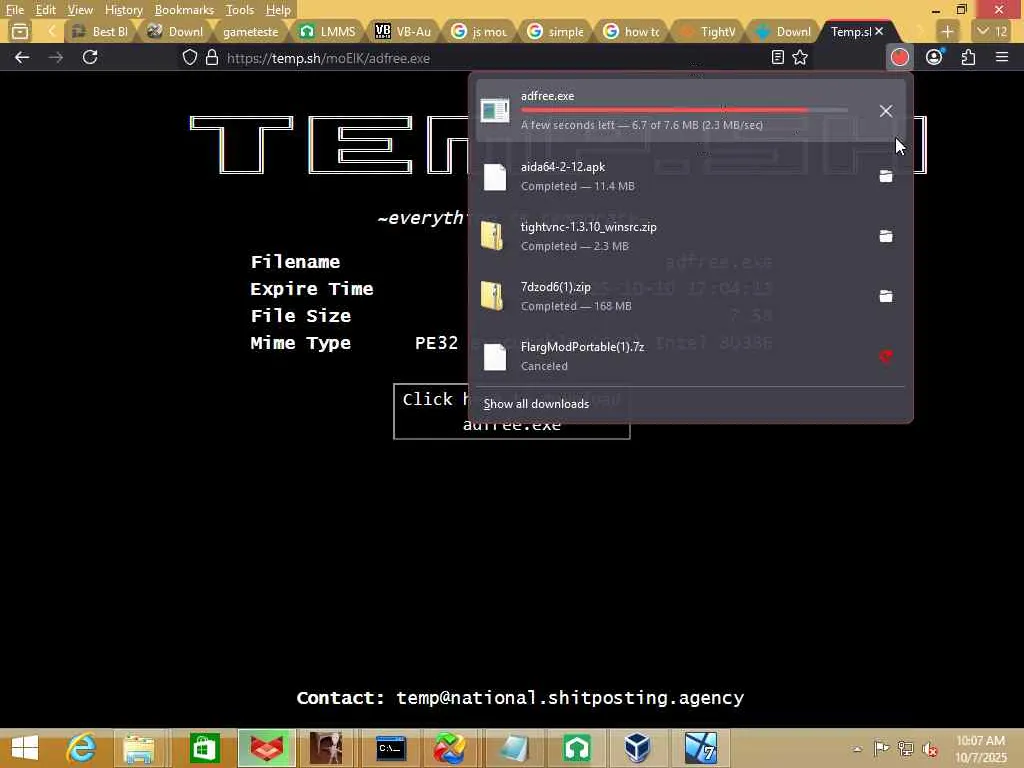Click the muted volume tray icon
1024x768 pixels.
coord(929,749)
